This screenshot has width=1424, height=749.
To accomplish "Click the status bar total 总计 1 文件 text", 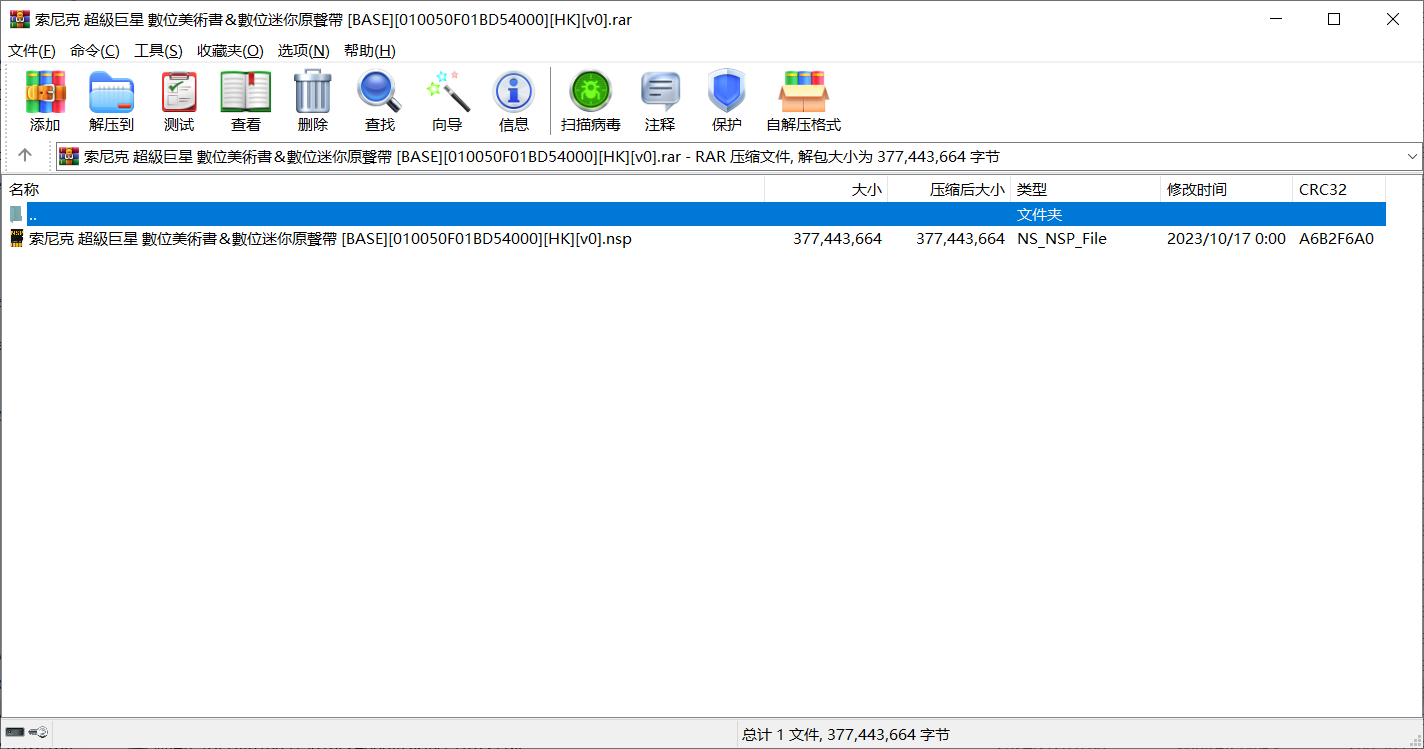I will (846, 735).
